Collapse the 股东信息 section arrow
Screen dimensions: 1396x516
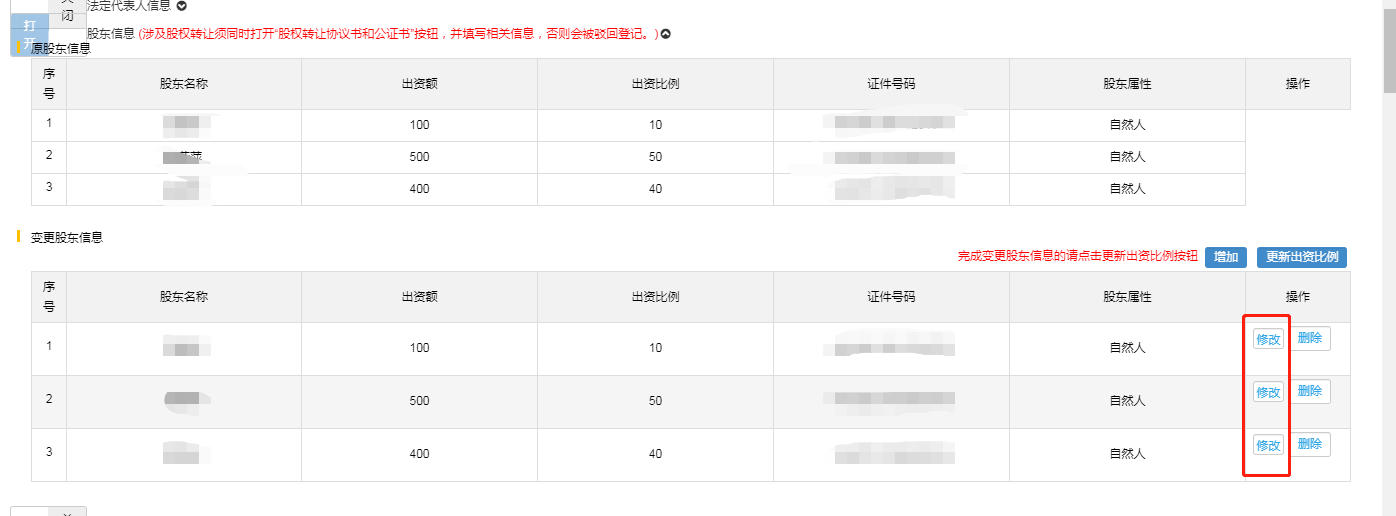[x=666, y=34]
